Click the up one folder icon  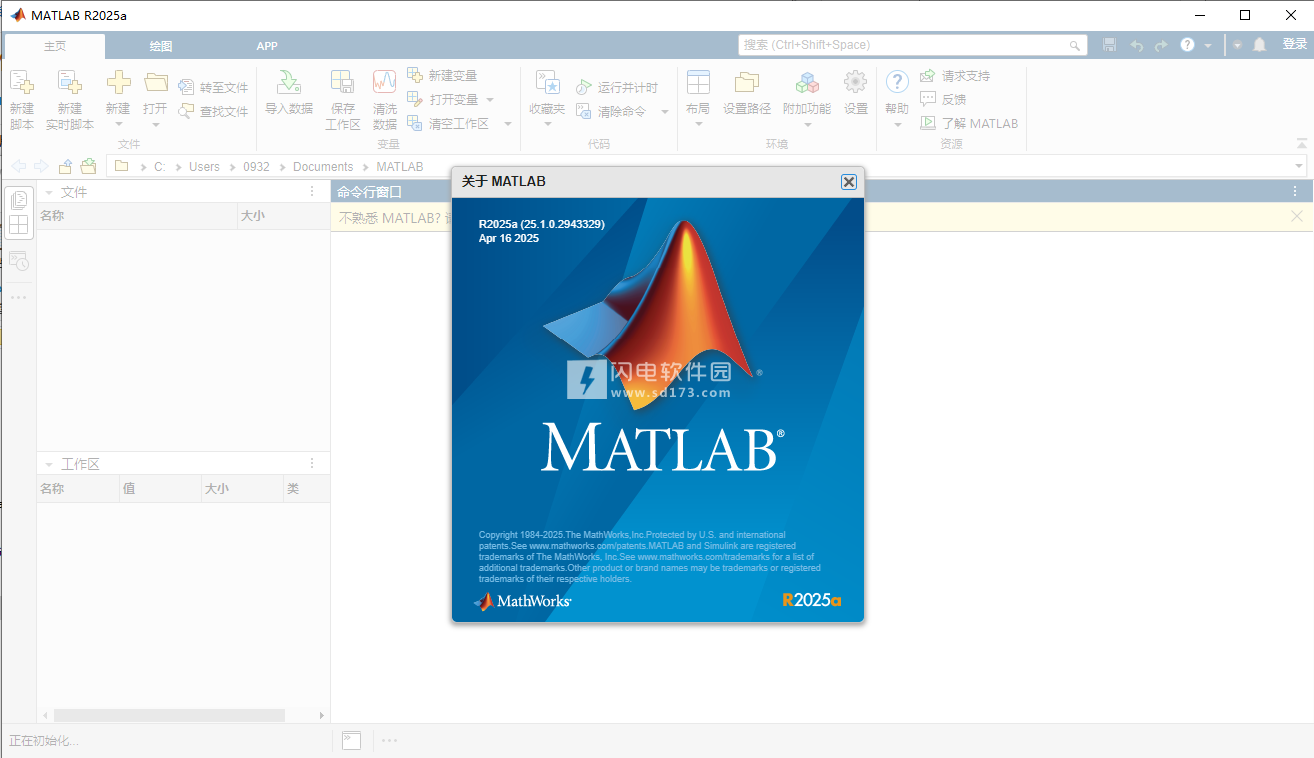click(65, 166)
